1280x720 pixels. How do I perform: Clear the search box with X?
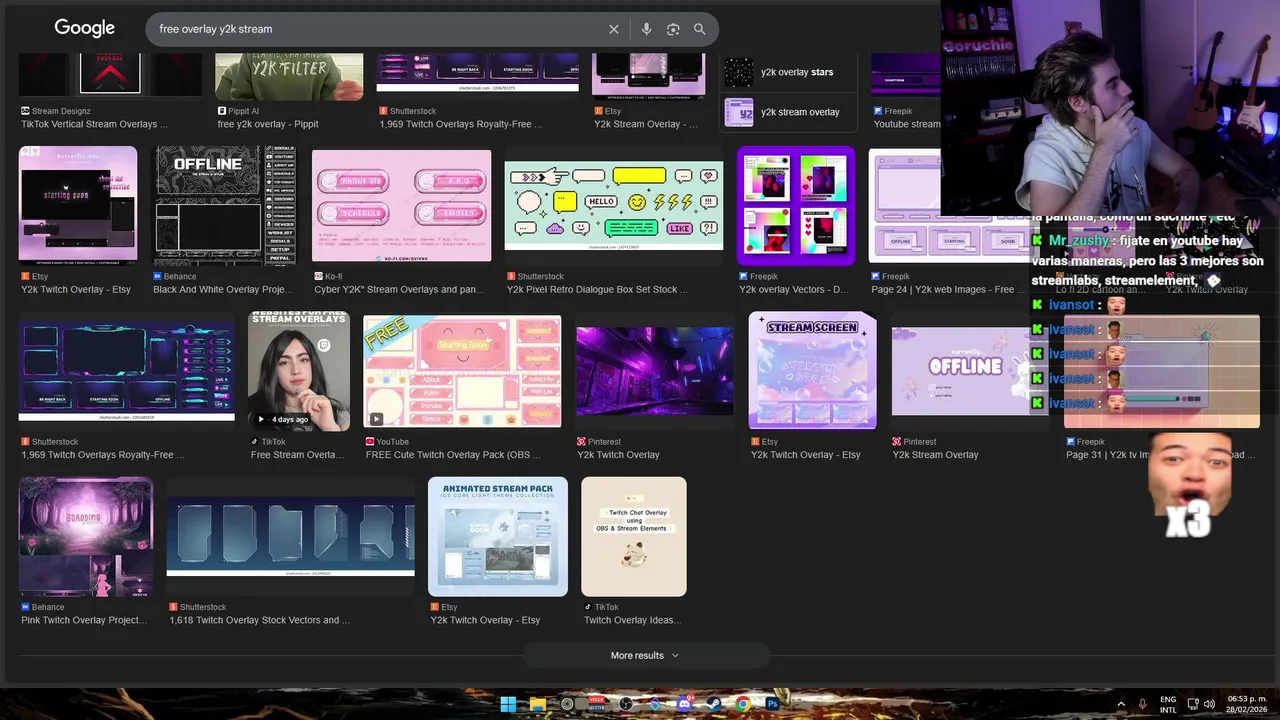point(614,29)
